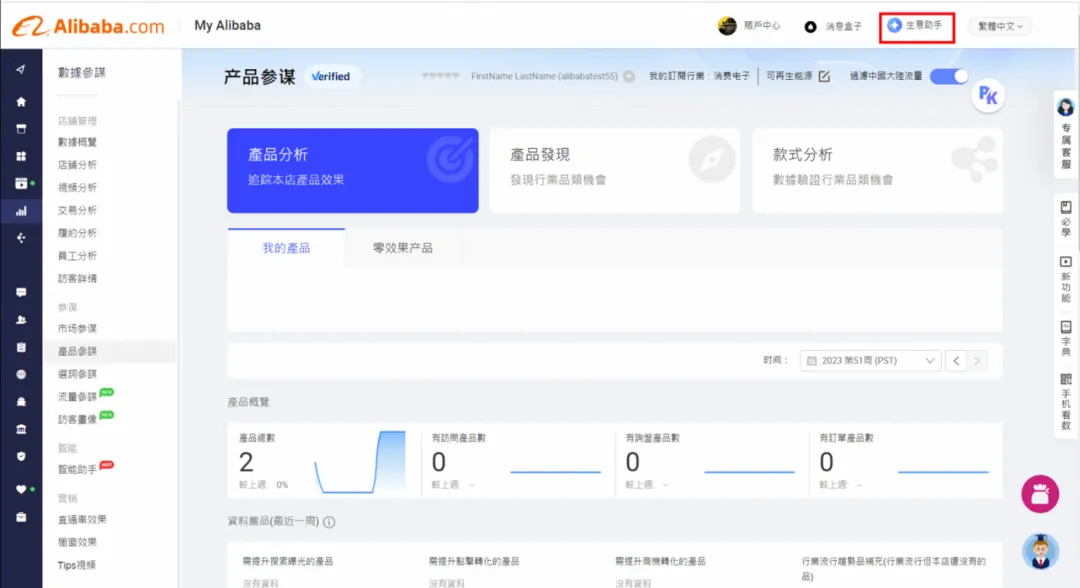1080x588 pixels.
Task: Select the 款式分析 card
Action: click(878, 170)
